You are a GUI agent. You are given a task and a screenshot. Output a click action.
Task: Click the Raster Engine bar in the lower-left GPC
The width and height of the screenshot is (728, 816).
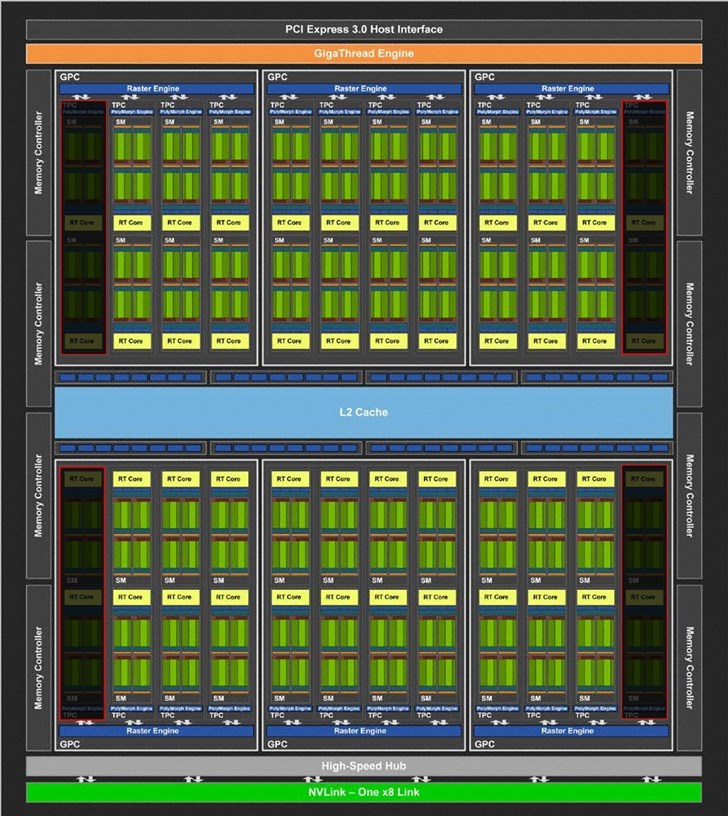coord(157,731)
